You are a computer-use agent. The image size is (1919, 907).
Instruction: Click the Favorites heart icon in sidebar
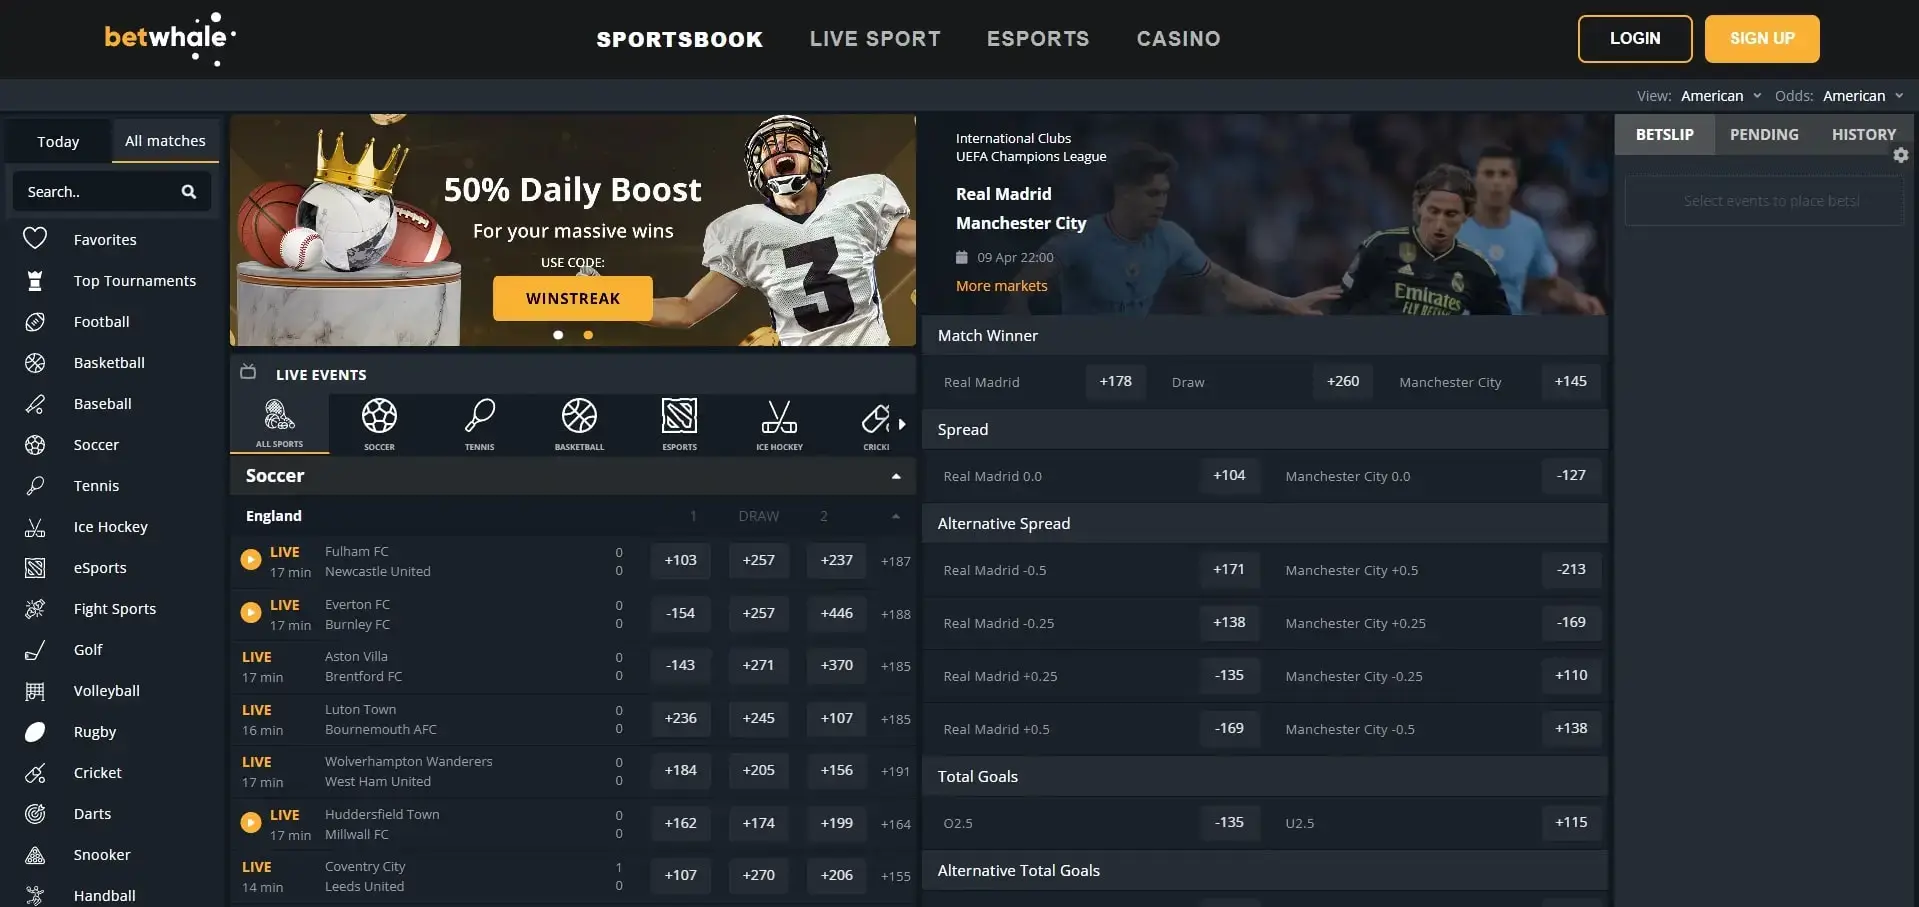tap(35, 239)
